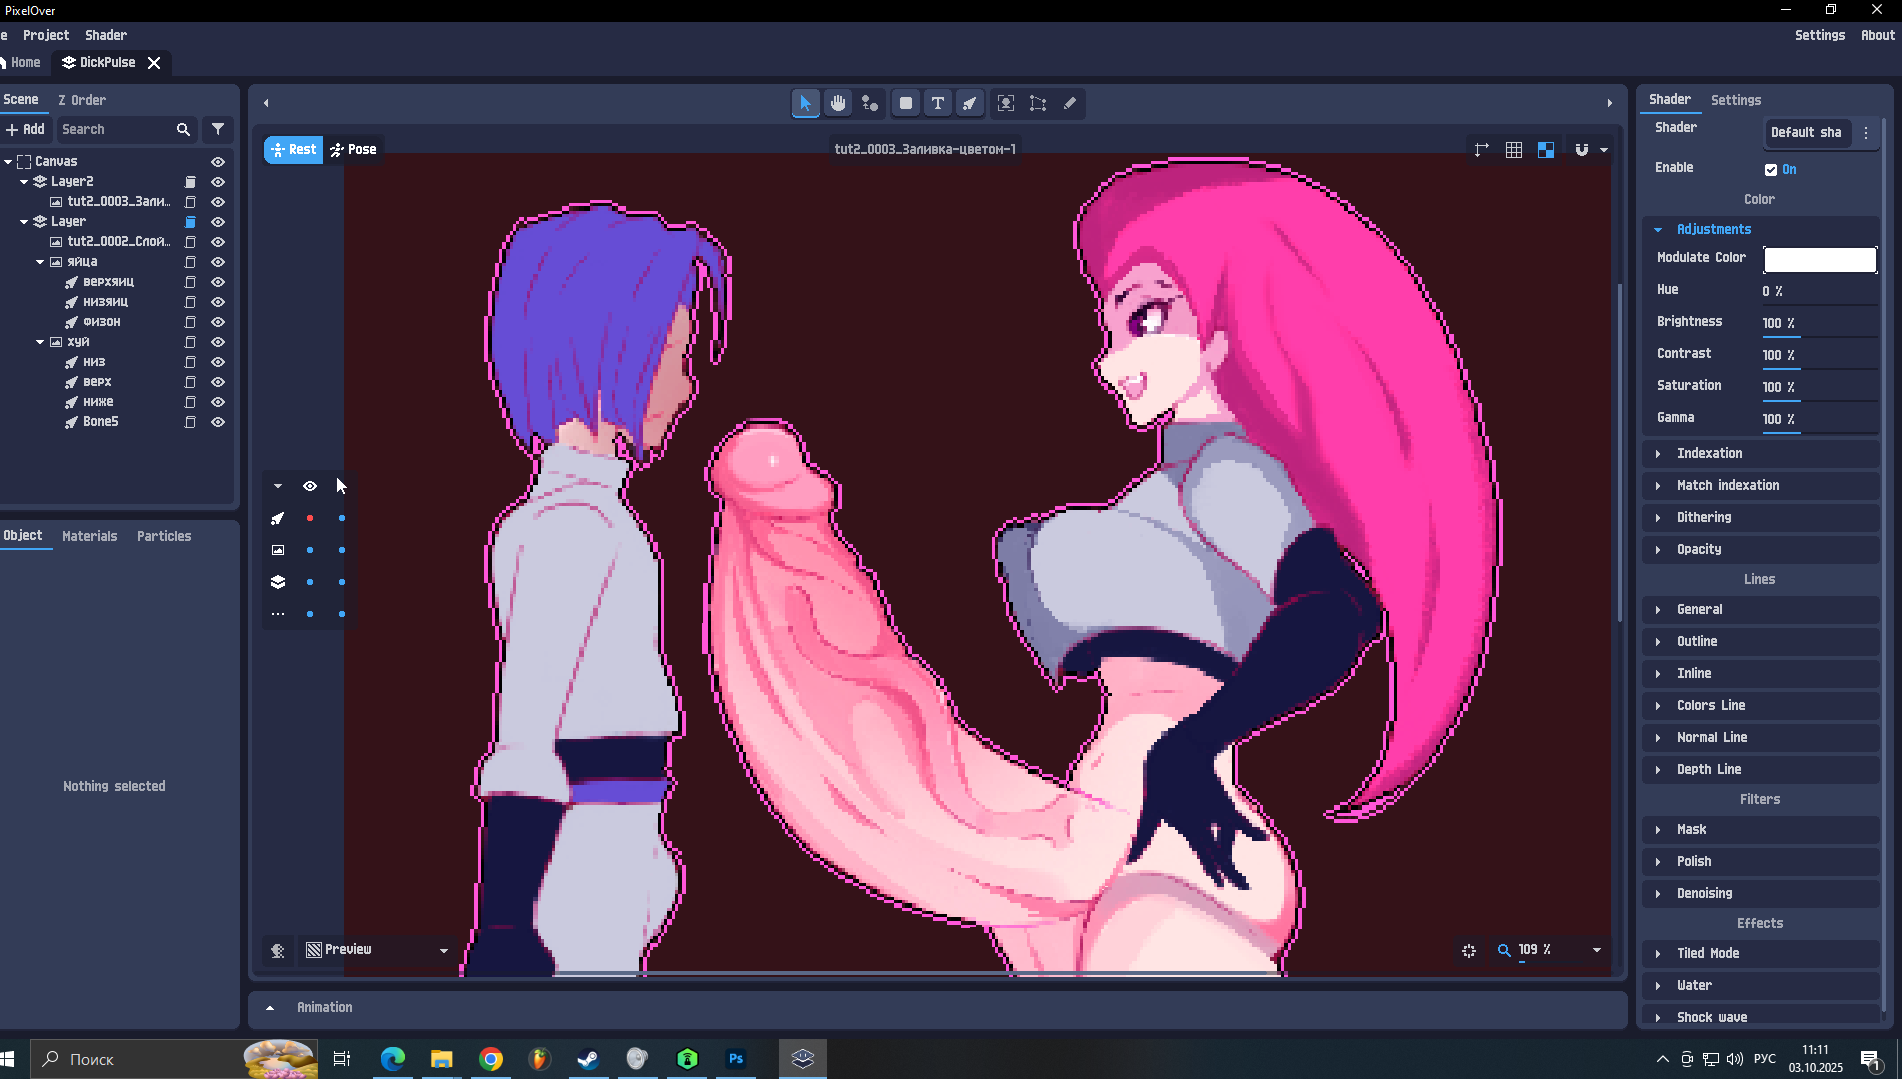Activate the hand pan tool
The width and height of the screenshot is (1902, 1079).
(x=838, y=103)
